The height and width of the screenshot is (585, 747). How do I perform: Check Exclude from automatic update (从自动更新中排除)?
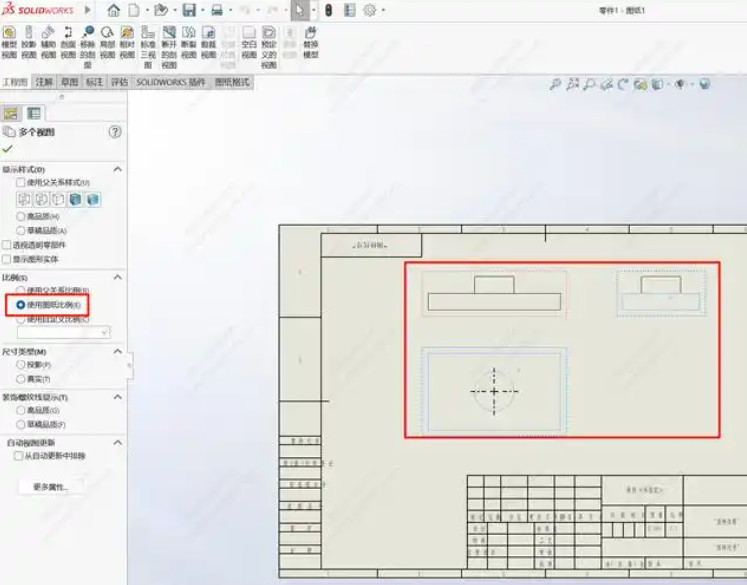click(x=18, y=455)
